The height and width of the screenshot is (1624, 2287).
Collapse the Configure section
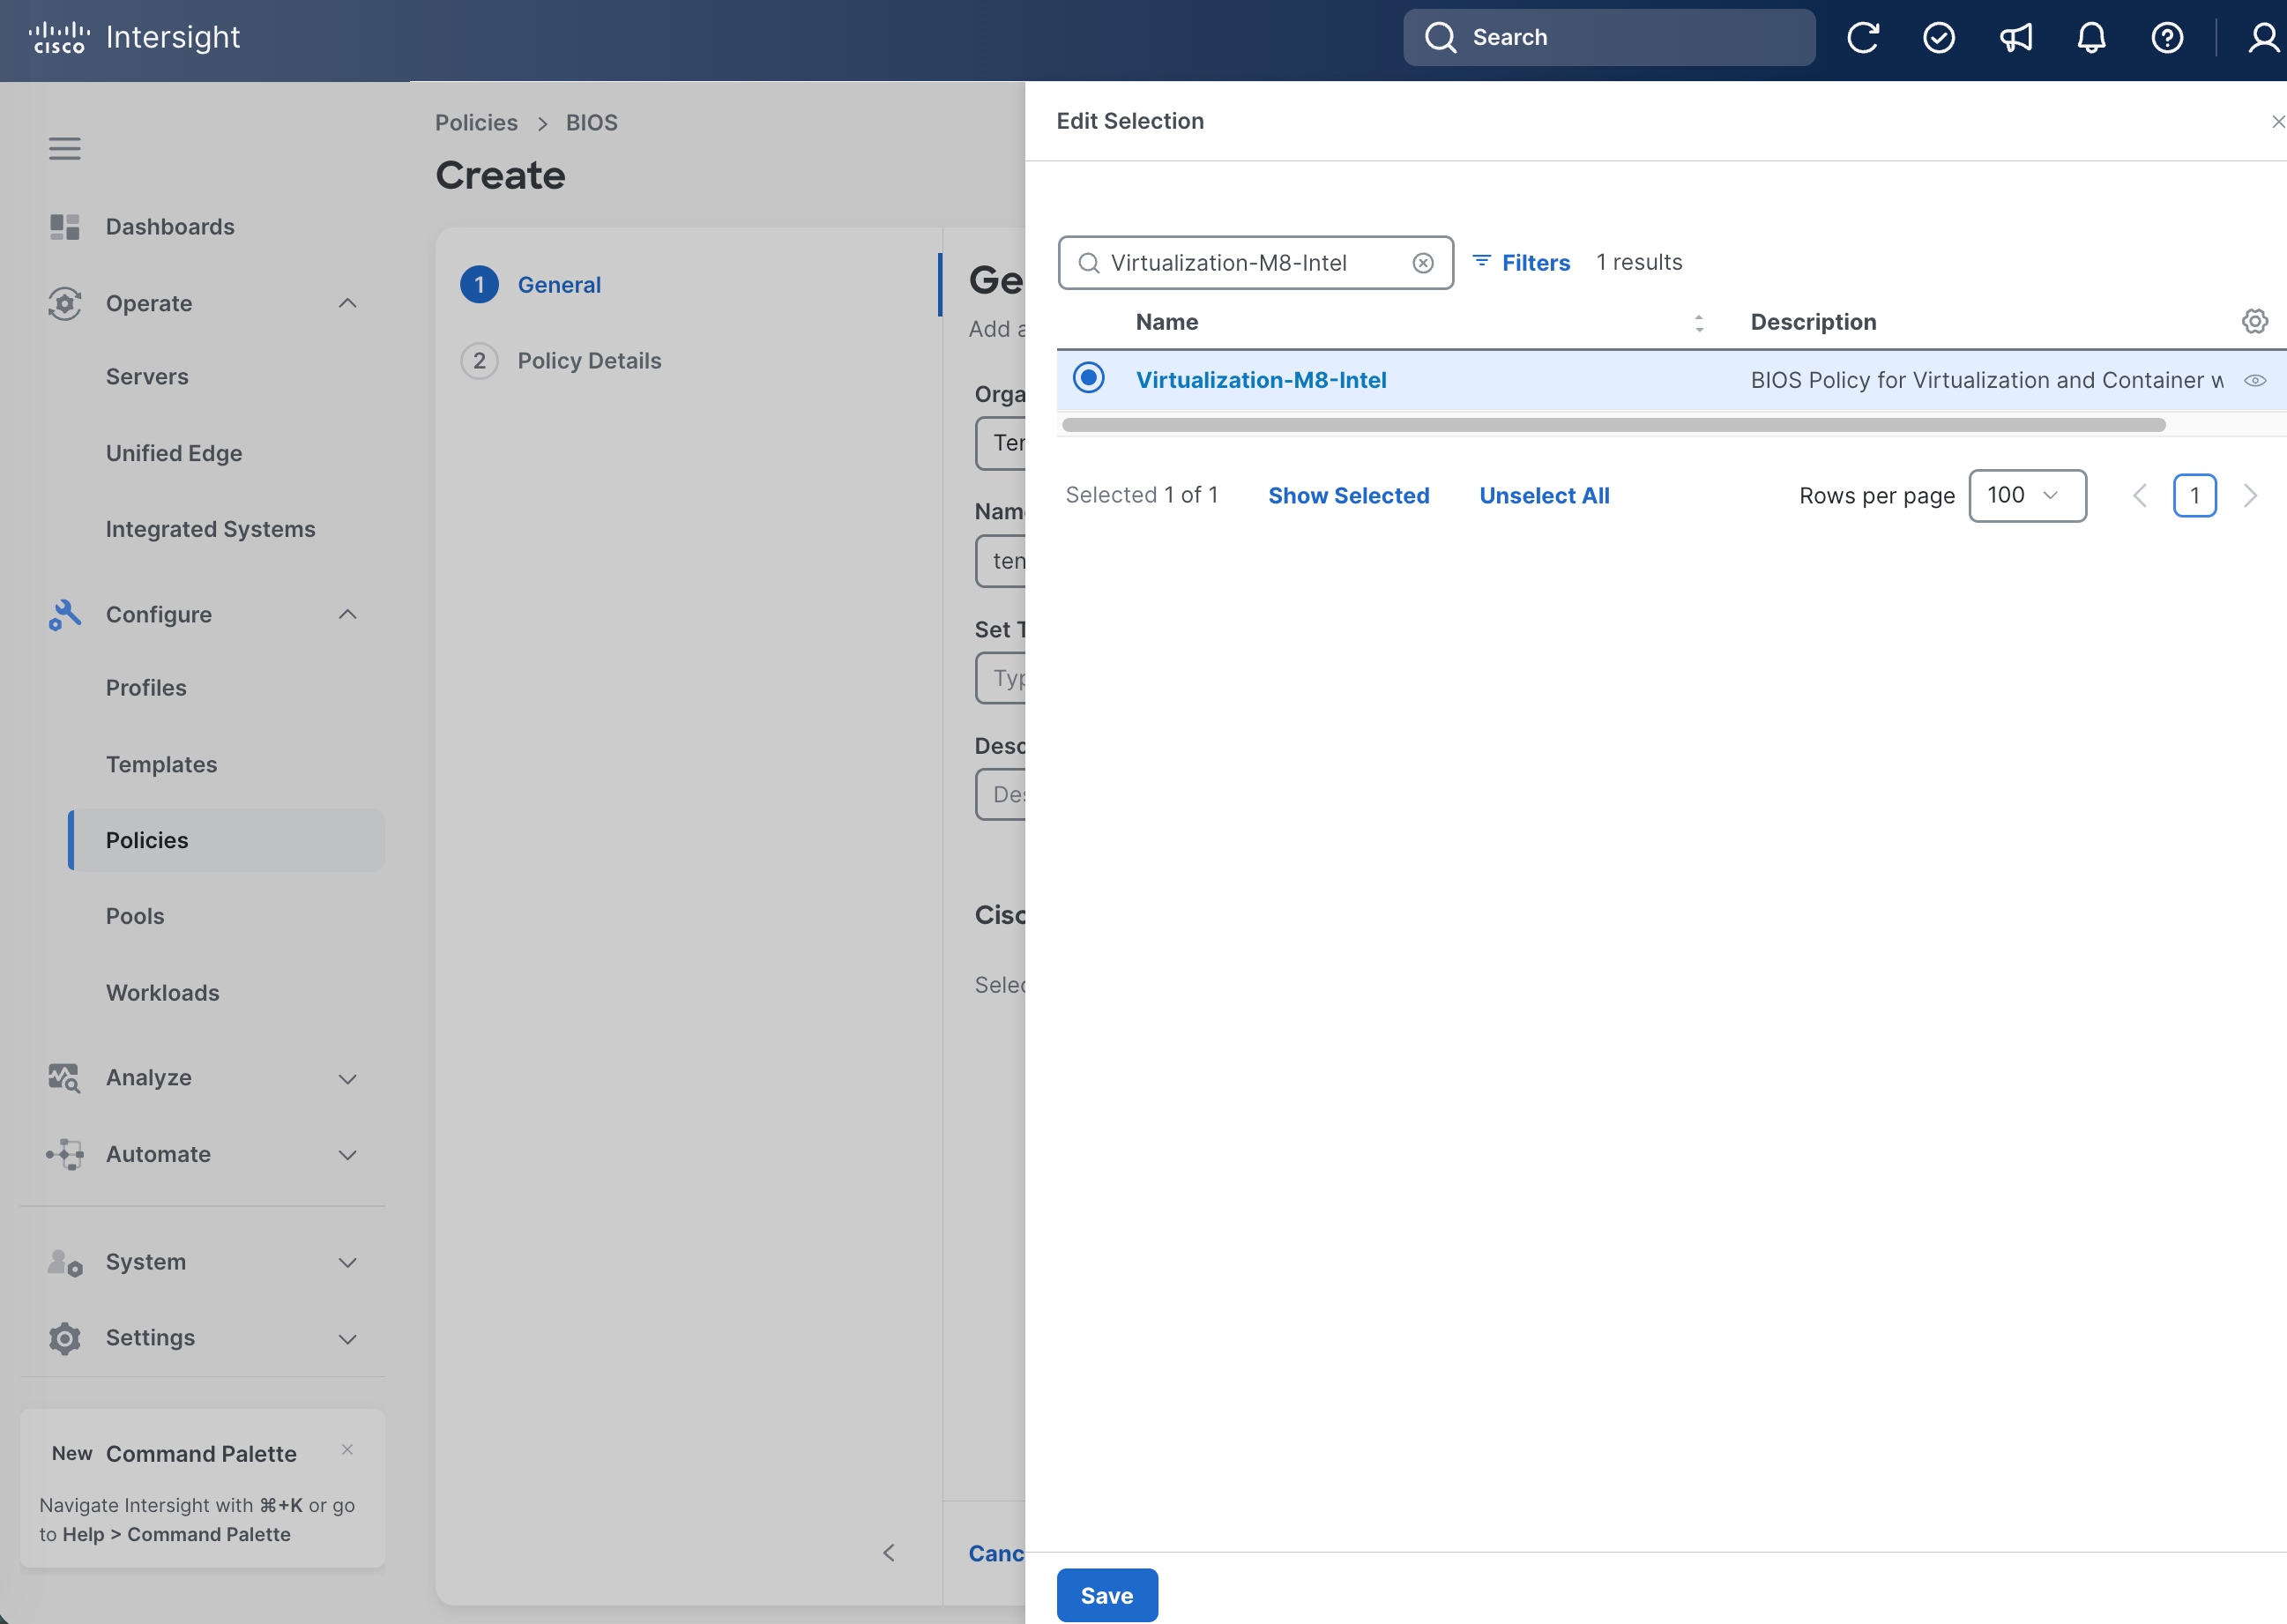coord(347,614)
